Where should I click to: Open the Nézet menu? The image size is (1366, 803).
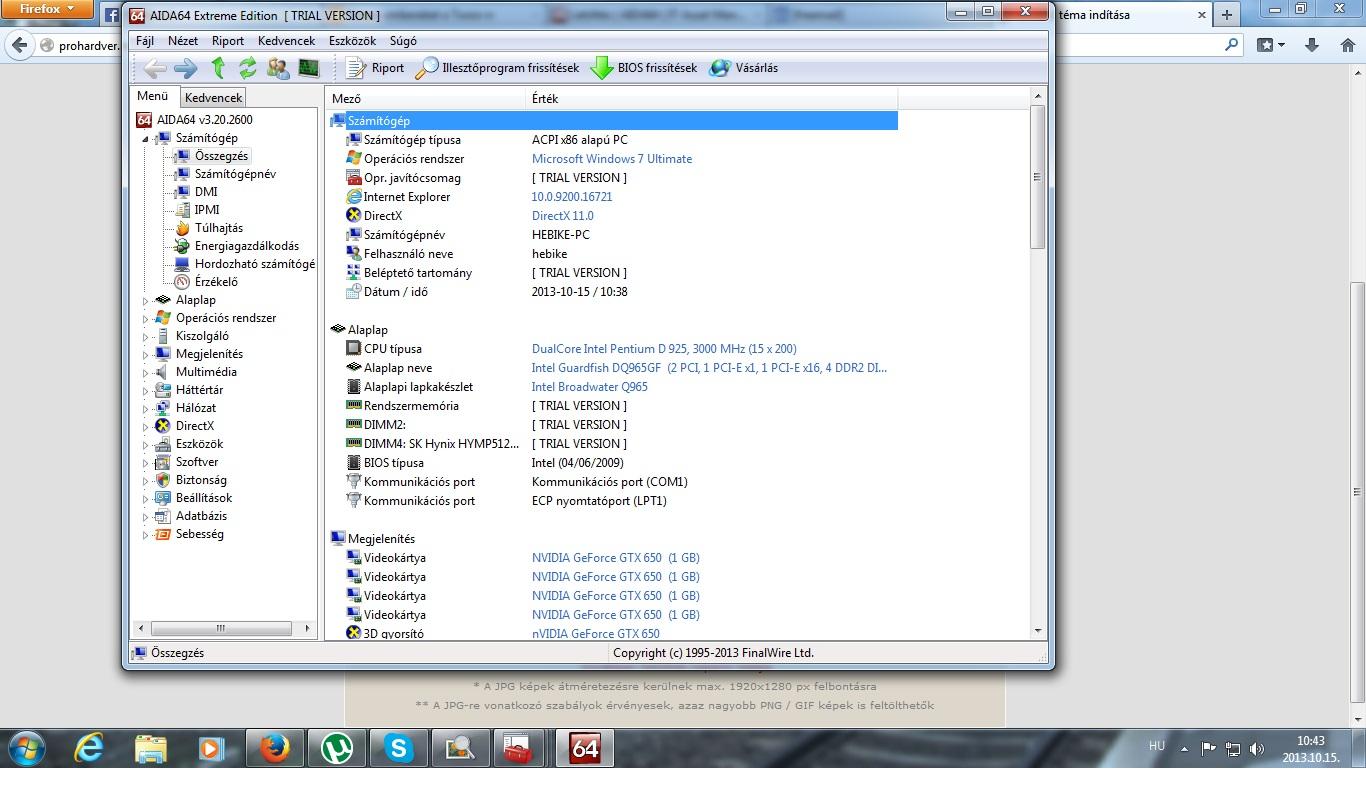(183, 41)
